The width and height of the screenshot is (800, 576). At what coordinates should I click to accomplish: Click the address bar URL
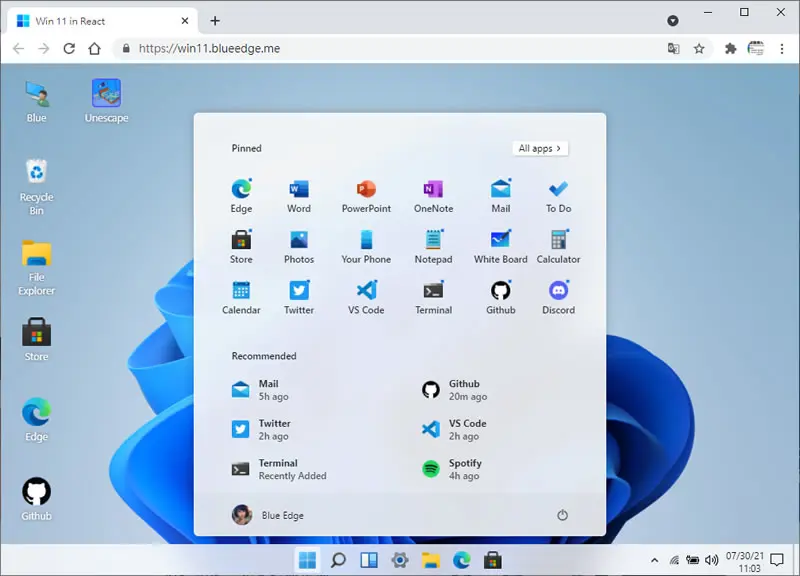[x=209, y=48]
